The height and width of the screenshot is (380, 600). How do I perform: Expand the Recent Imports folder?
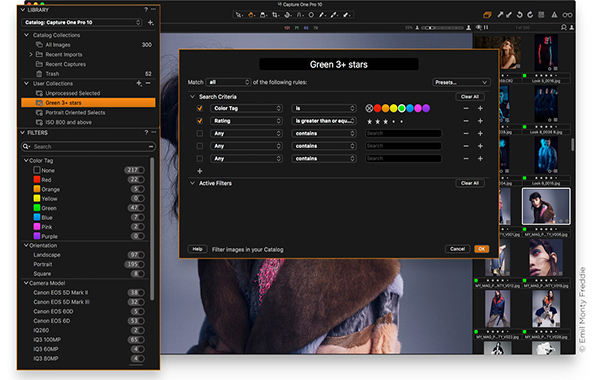tap(31, 54)
